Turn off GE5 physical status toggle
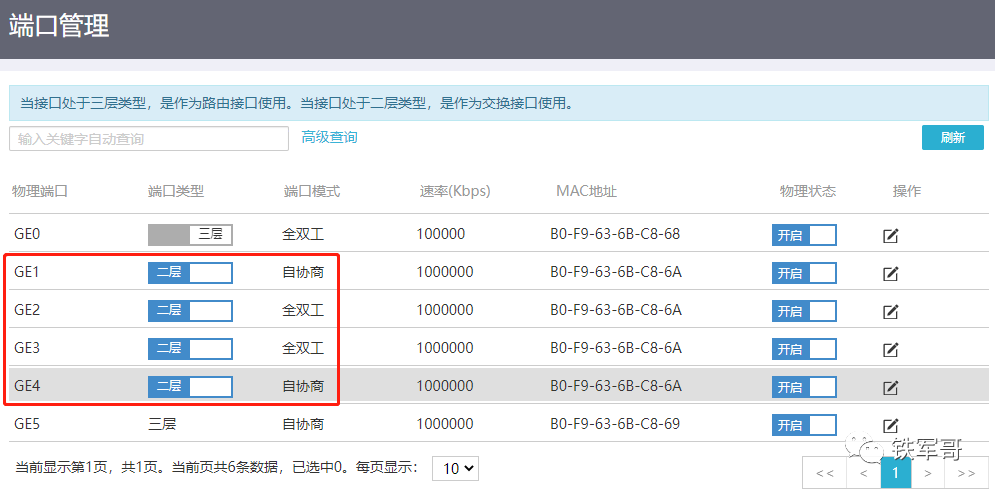The width and height of the screenshot is (995, 493). [x=804, y=425]
